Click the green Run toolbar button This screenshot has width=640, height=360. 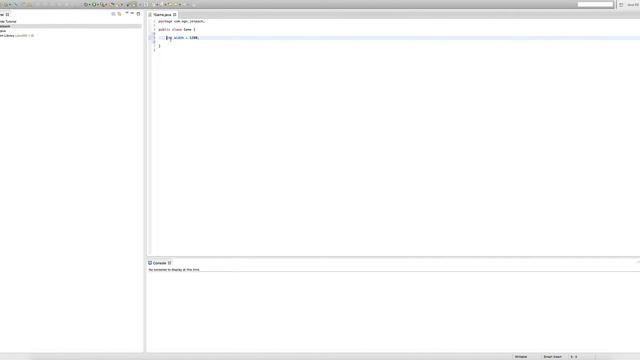tap(94, 4)
